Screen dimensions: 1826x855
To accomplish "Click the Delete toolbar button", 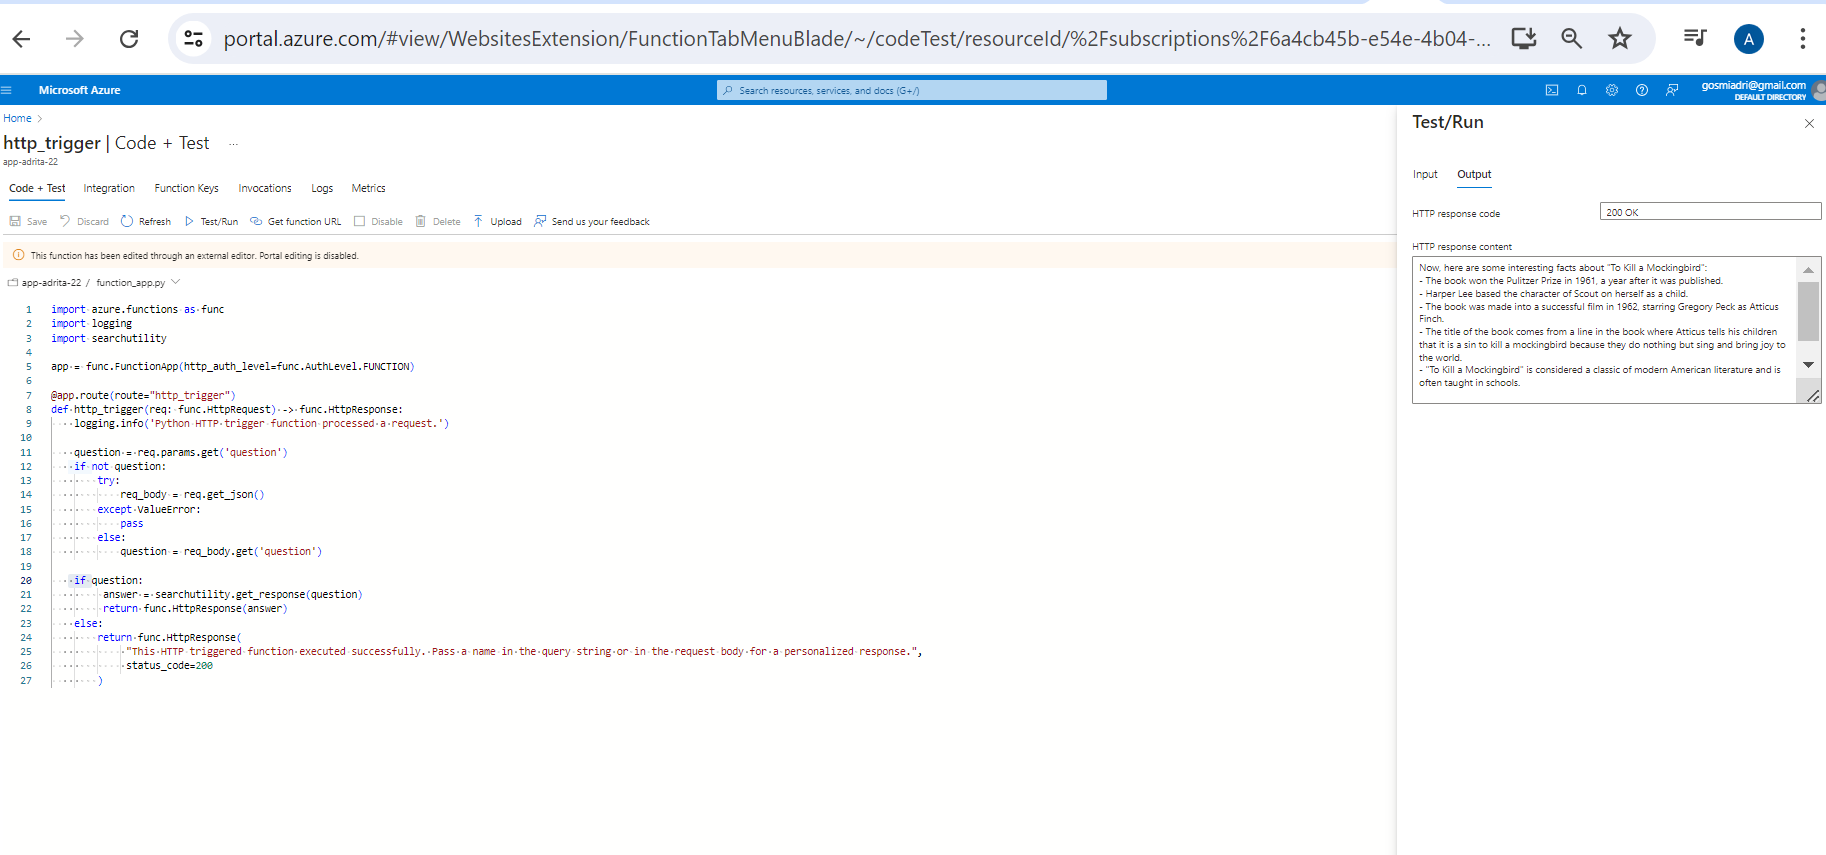I will tap(438, 222).
